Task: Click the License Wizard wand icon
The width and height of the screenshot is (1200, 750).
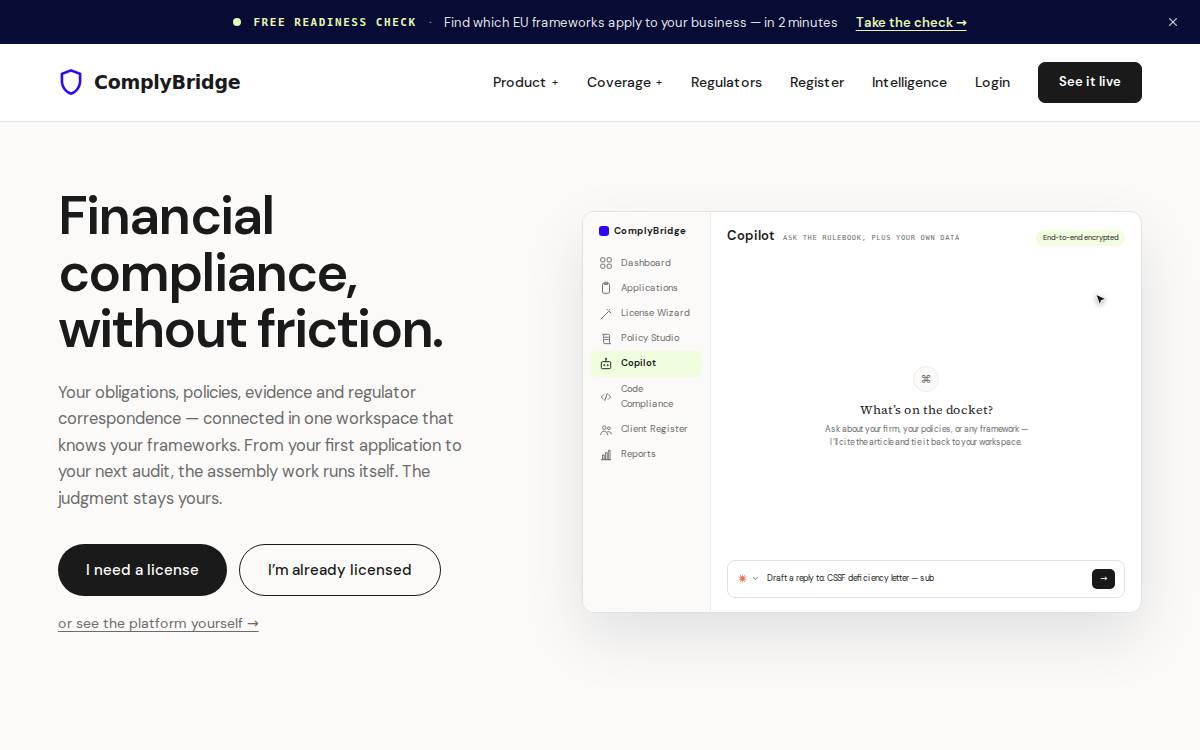Action: coord(606,313)
